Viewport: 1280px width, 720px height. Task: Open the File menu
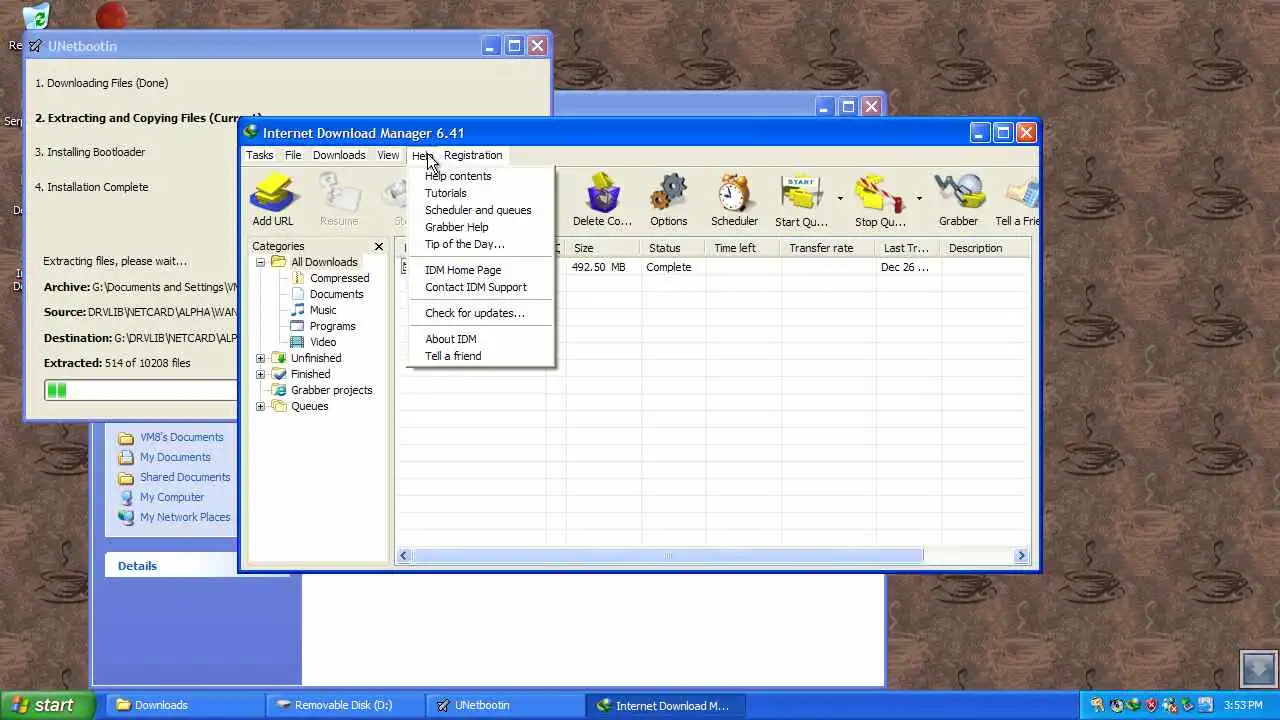point(293,155)
